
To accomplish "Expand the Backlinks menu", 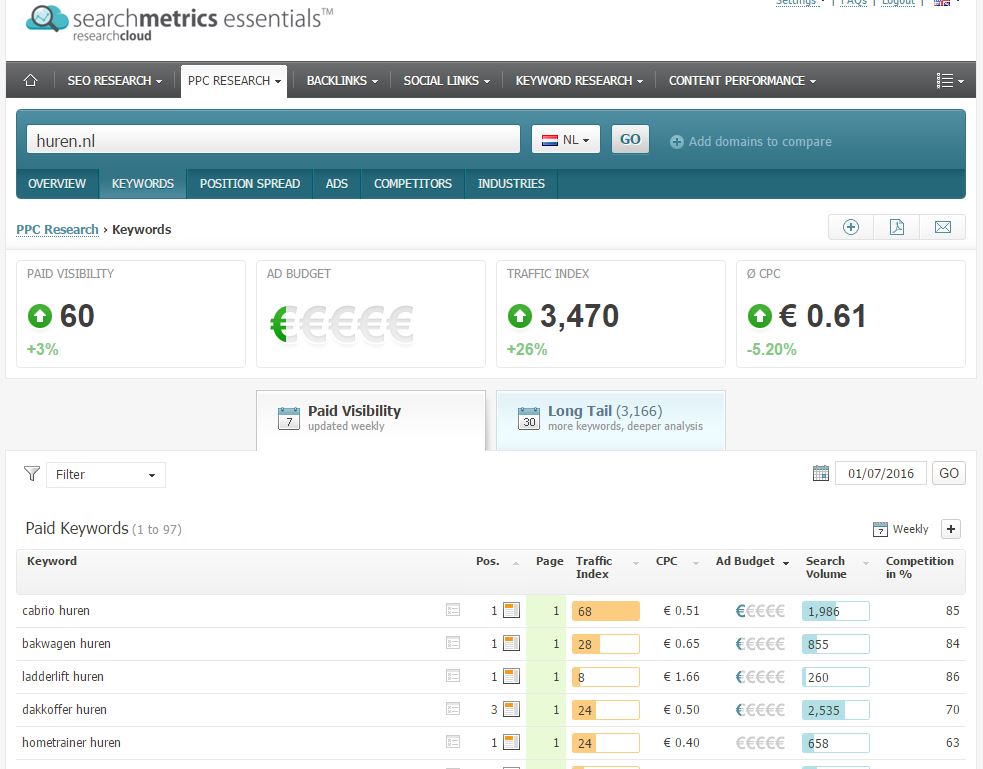I will tap(342, 81).
